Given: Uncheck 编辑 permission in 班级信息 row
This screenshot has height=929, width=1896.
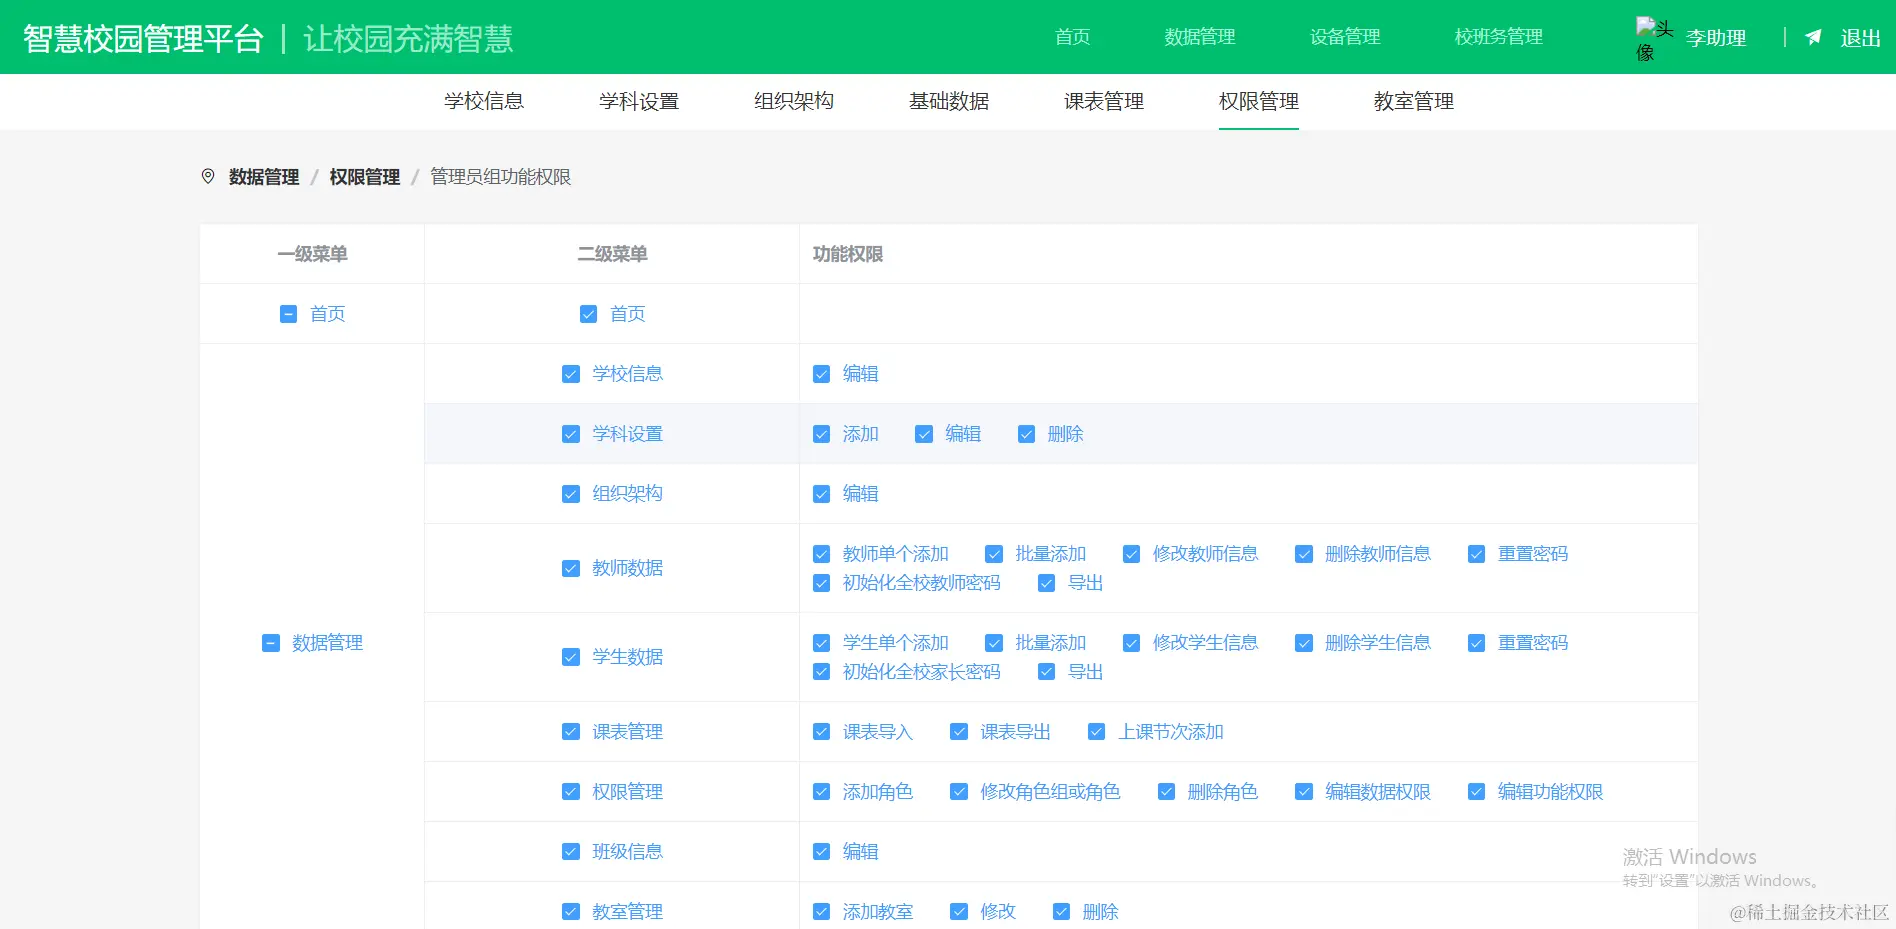Looking at the screenshot, I should pos(821,852).
